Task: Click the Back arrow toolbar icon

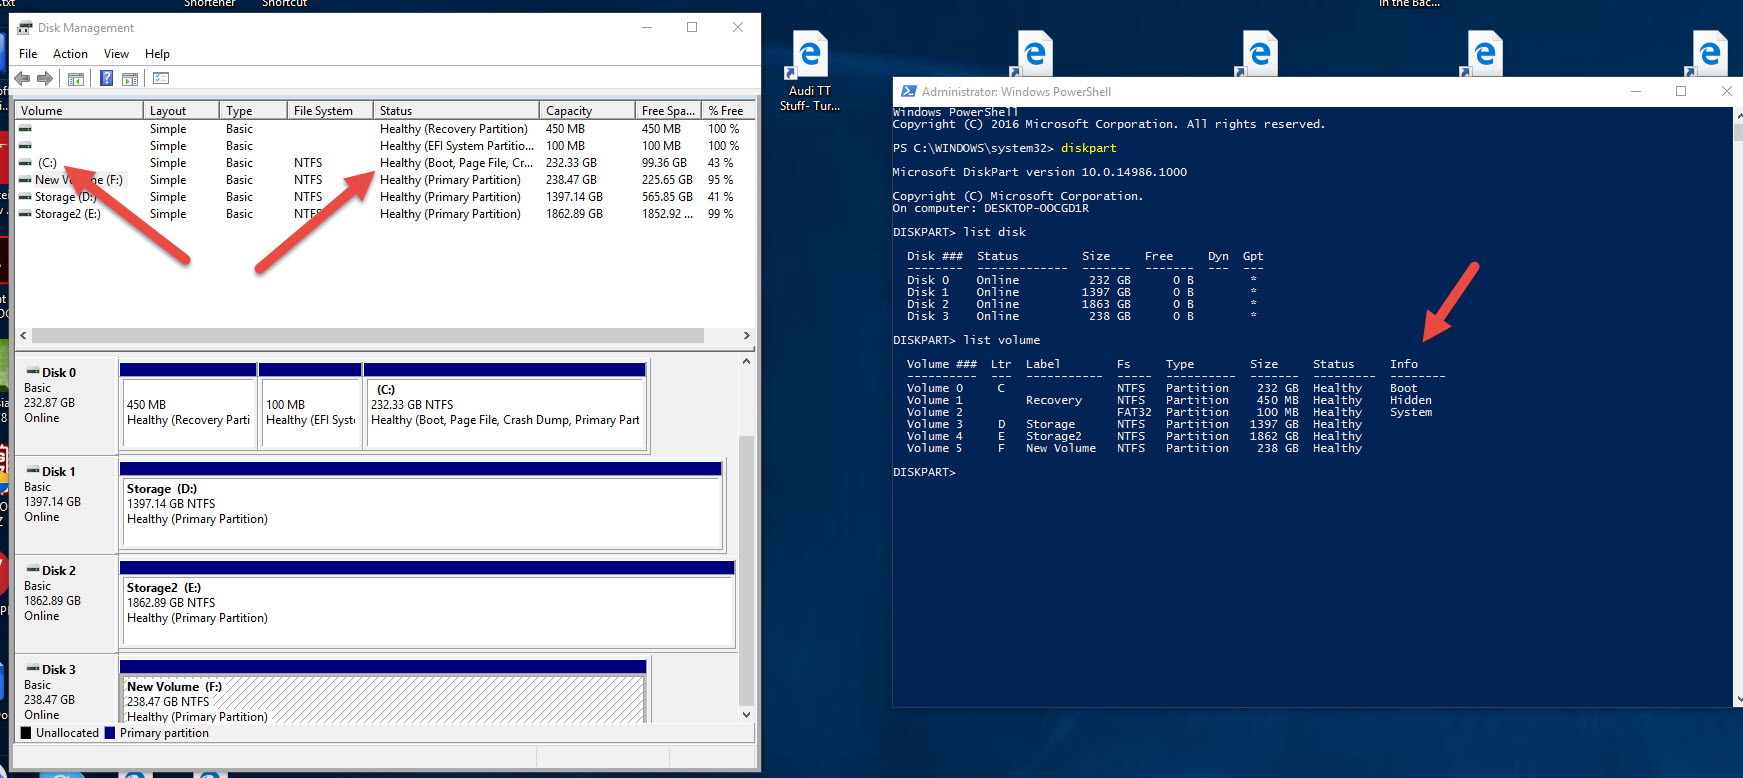Action: pos(22,79)
